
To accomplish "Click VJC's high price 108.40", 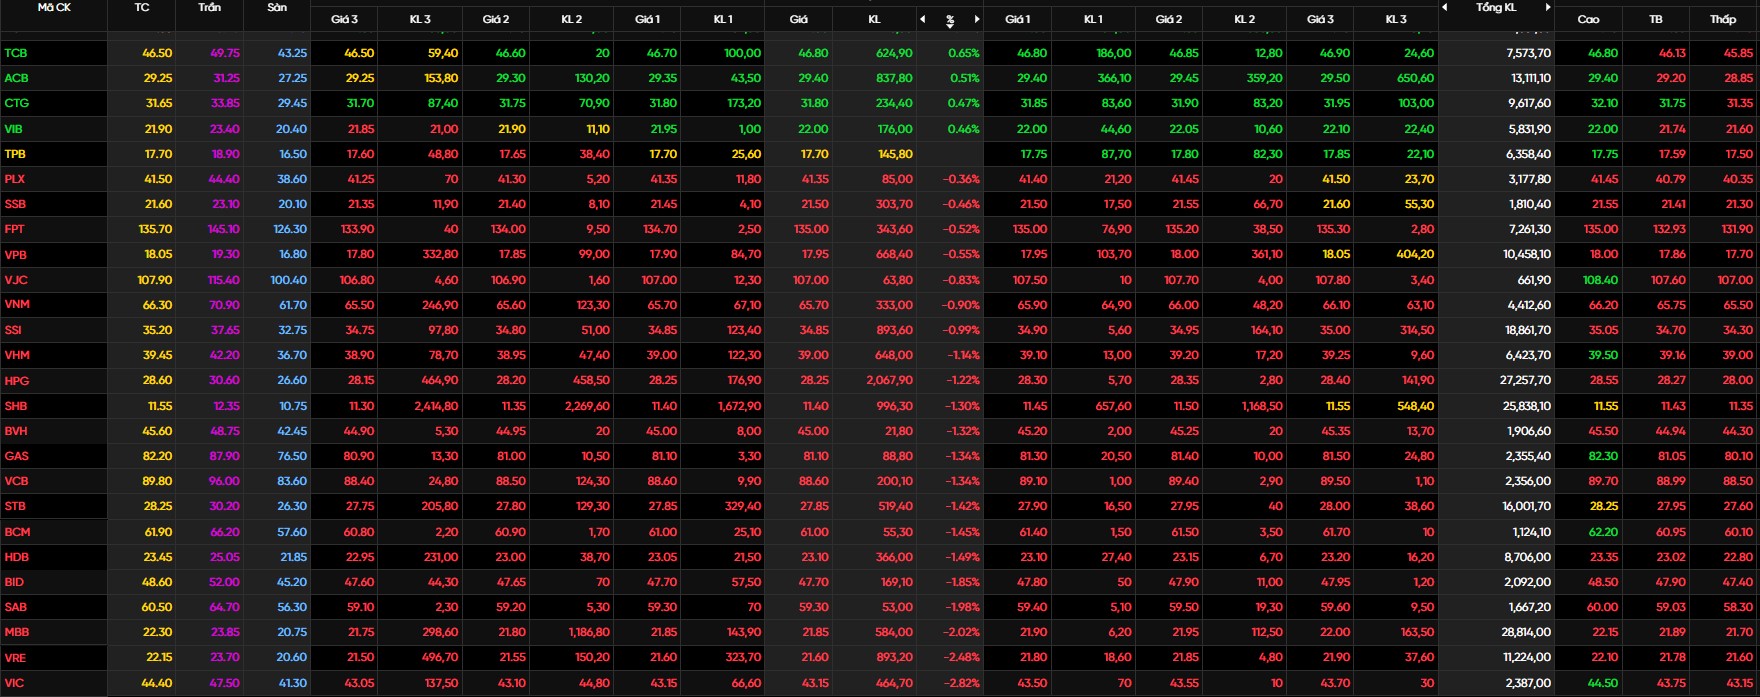I will pyautogui.click(x=1600, y=280).
